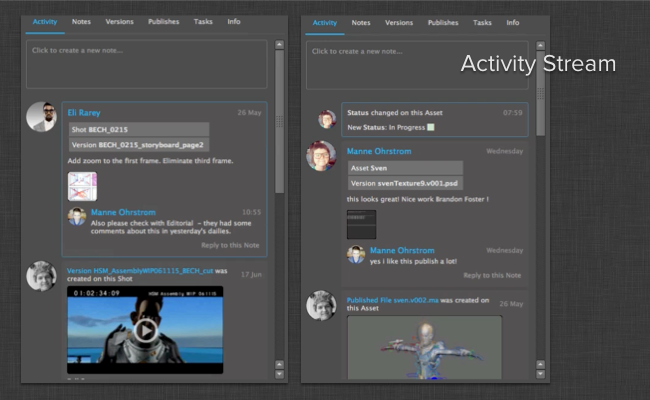Viewport: 650px width, 400px height.
Task: Click the Shot BECH_0215 button
Action: (138, 129)
